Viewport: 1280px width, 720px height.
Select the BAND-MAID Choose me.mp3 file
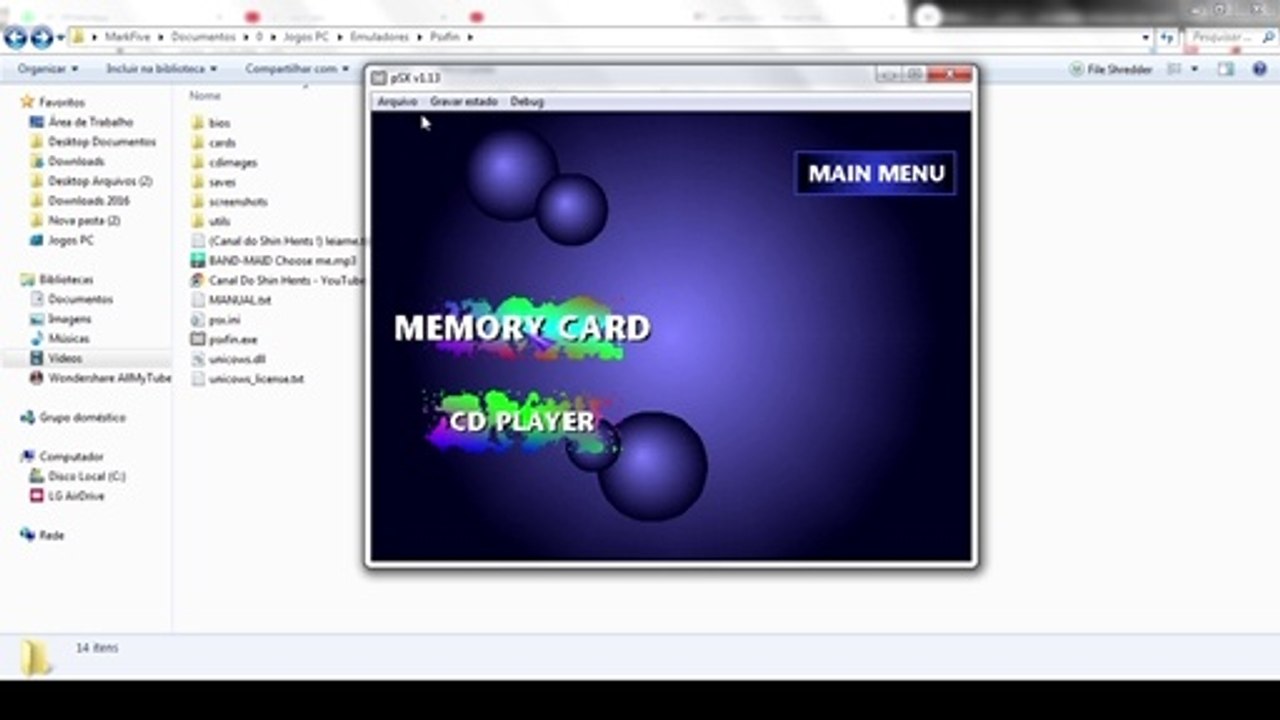tap(282, 261)
